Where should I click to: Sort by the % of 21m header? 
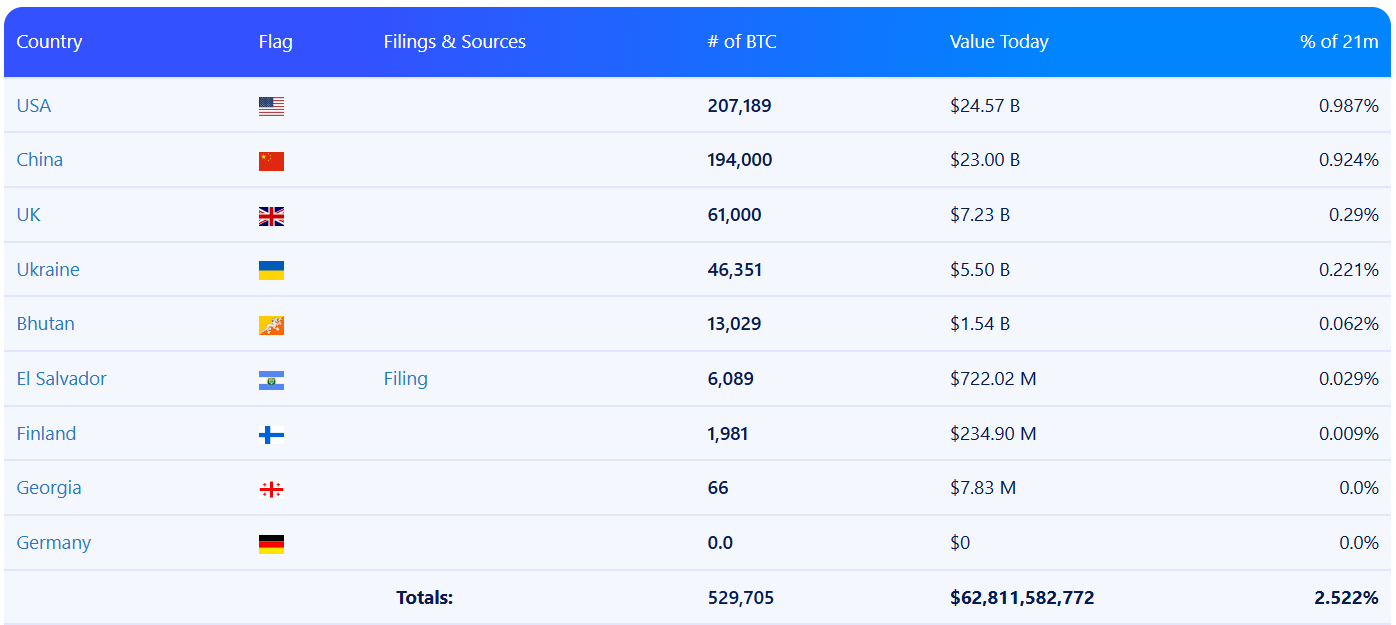click(1338, 42)
